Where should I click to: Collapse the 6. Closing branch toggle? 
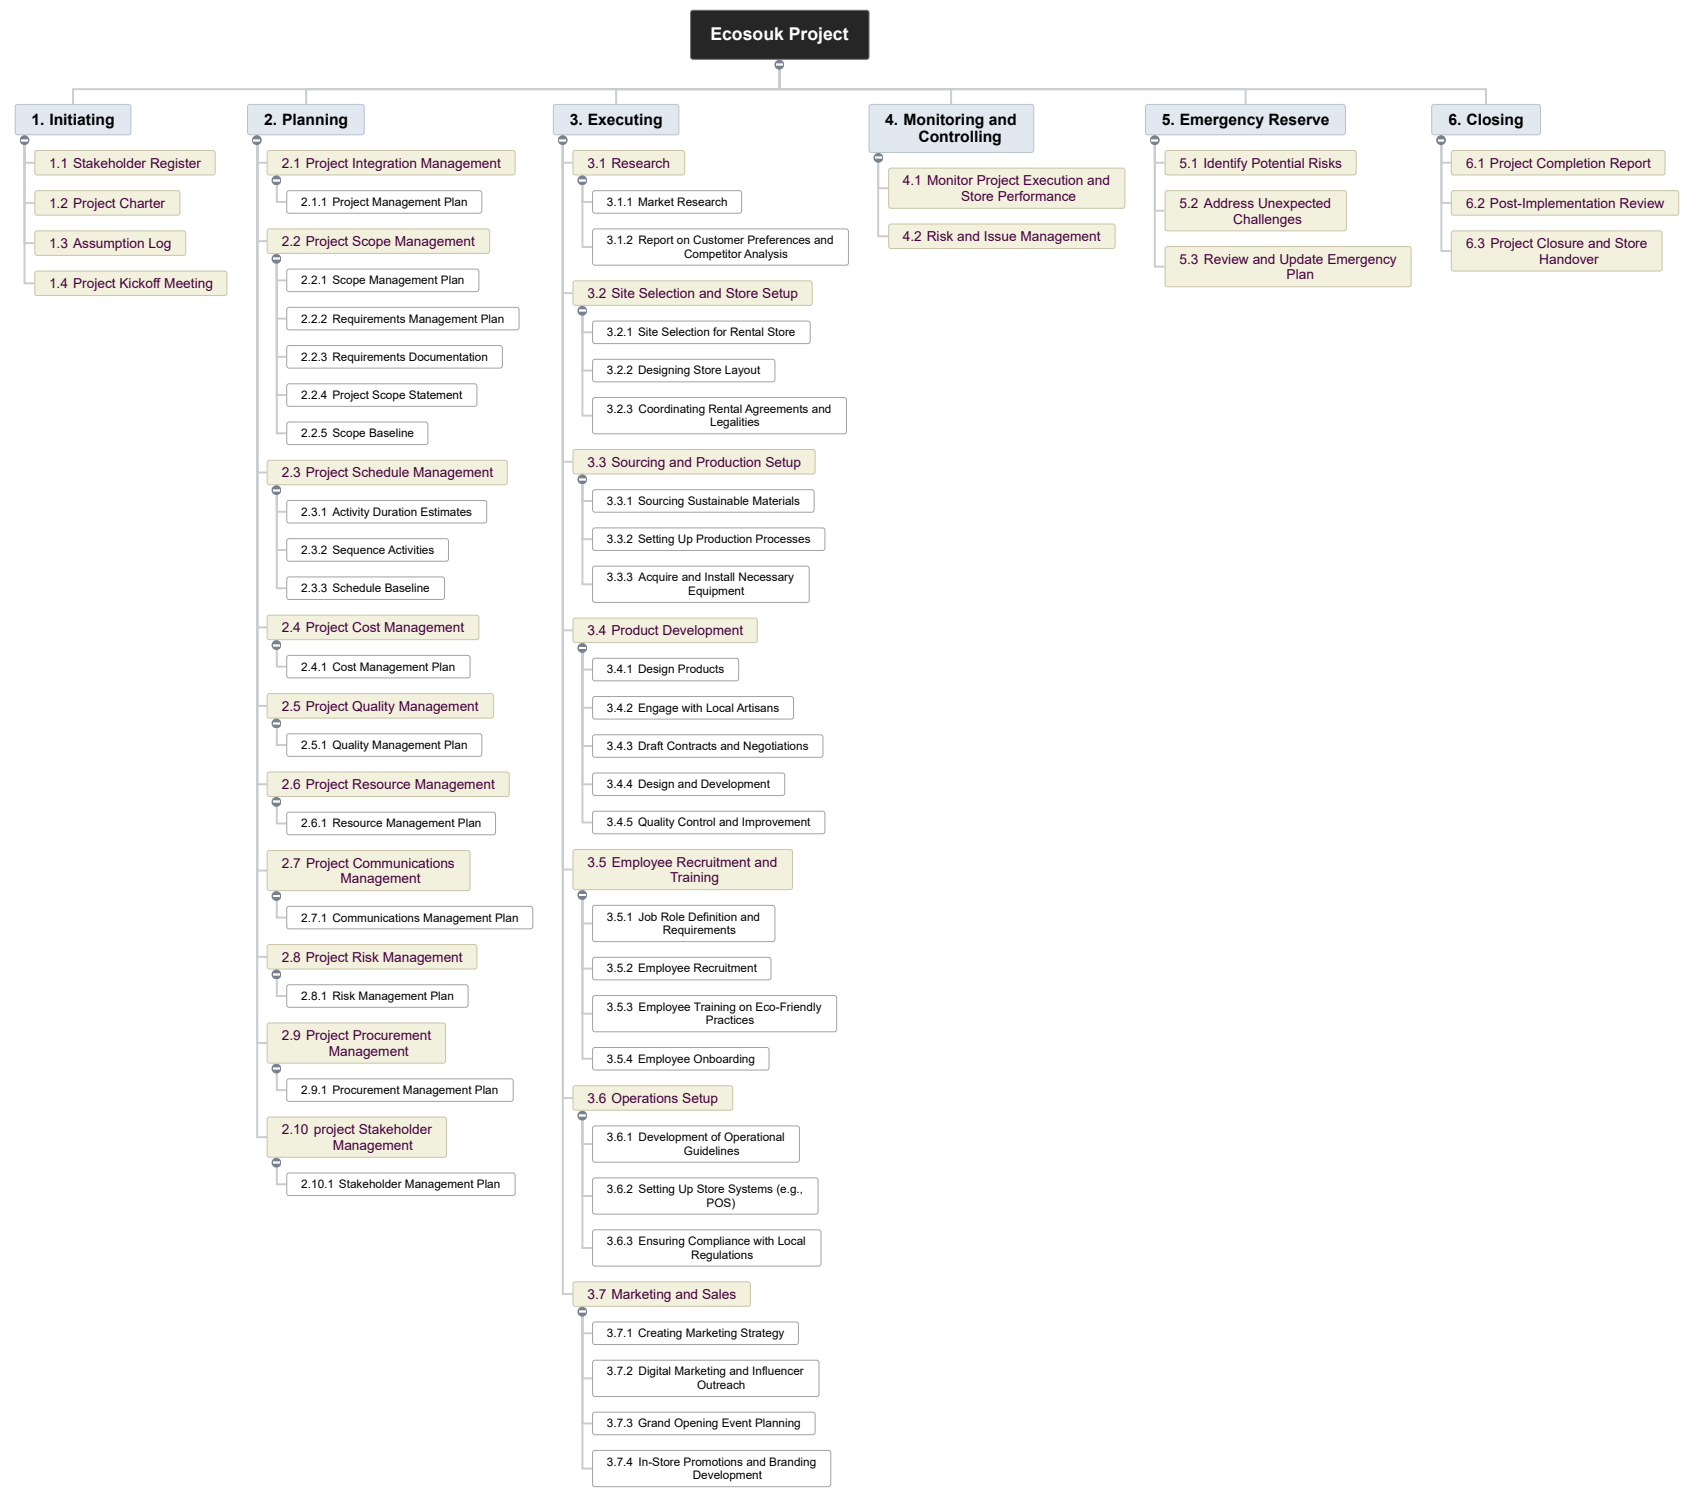pos(1441,140)
